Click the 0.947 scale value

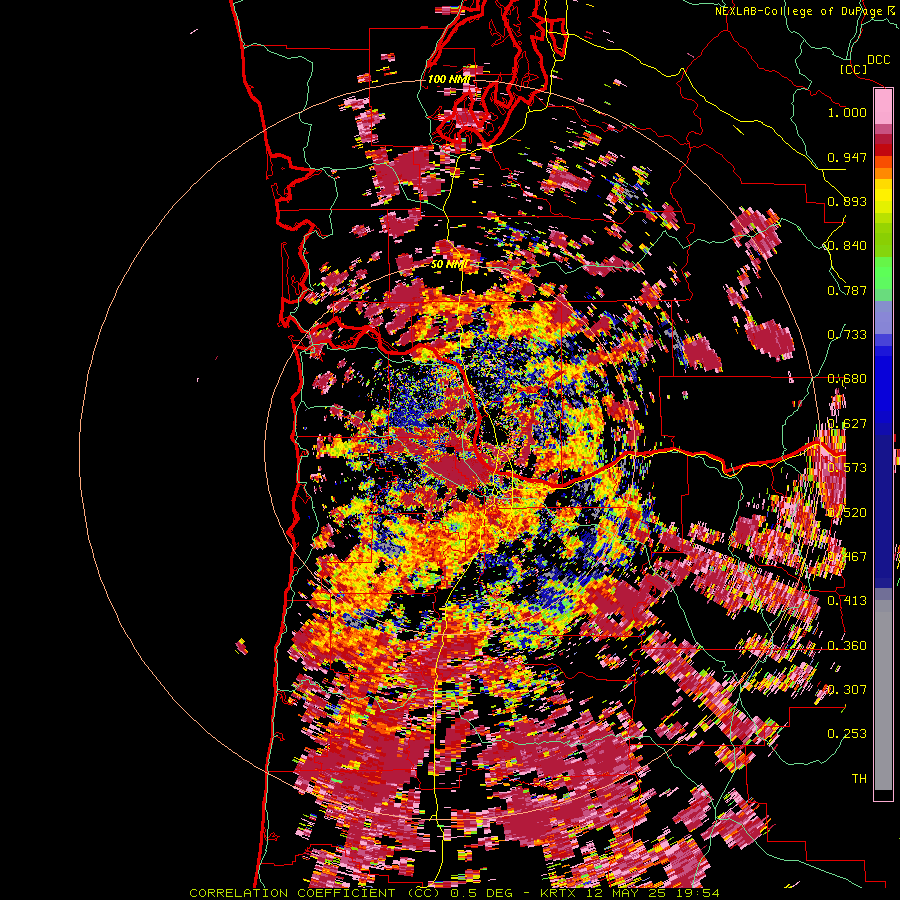[x=847, y=157]
